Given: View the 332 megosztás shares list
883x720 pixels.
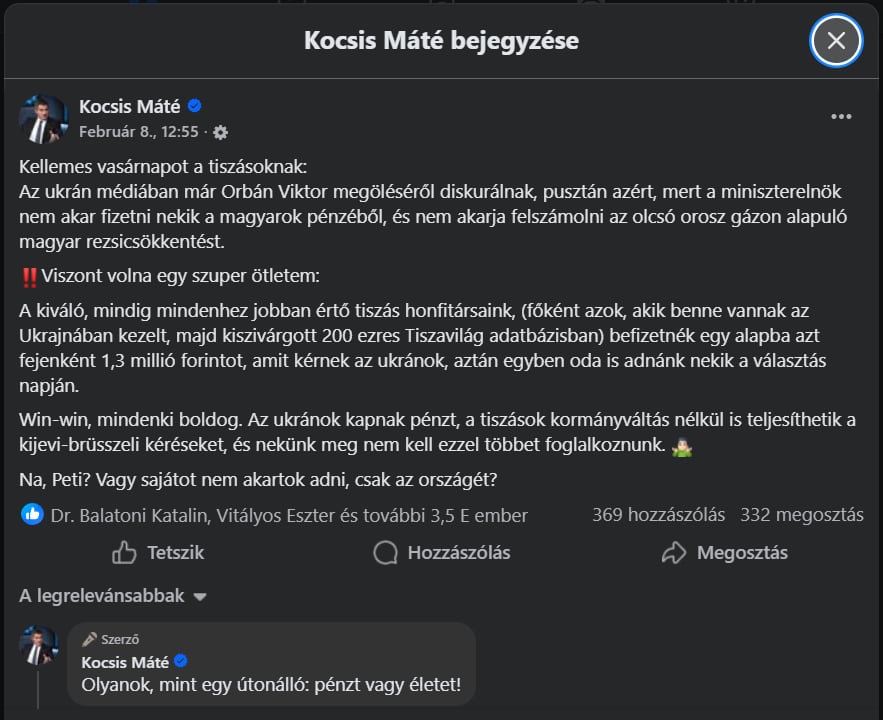Looking at the screenshot, I should pos(801,515).
